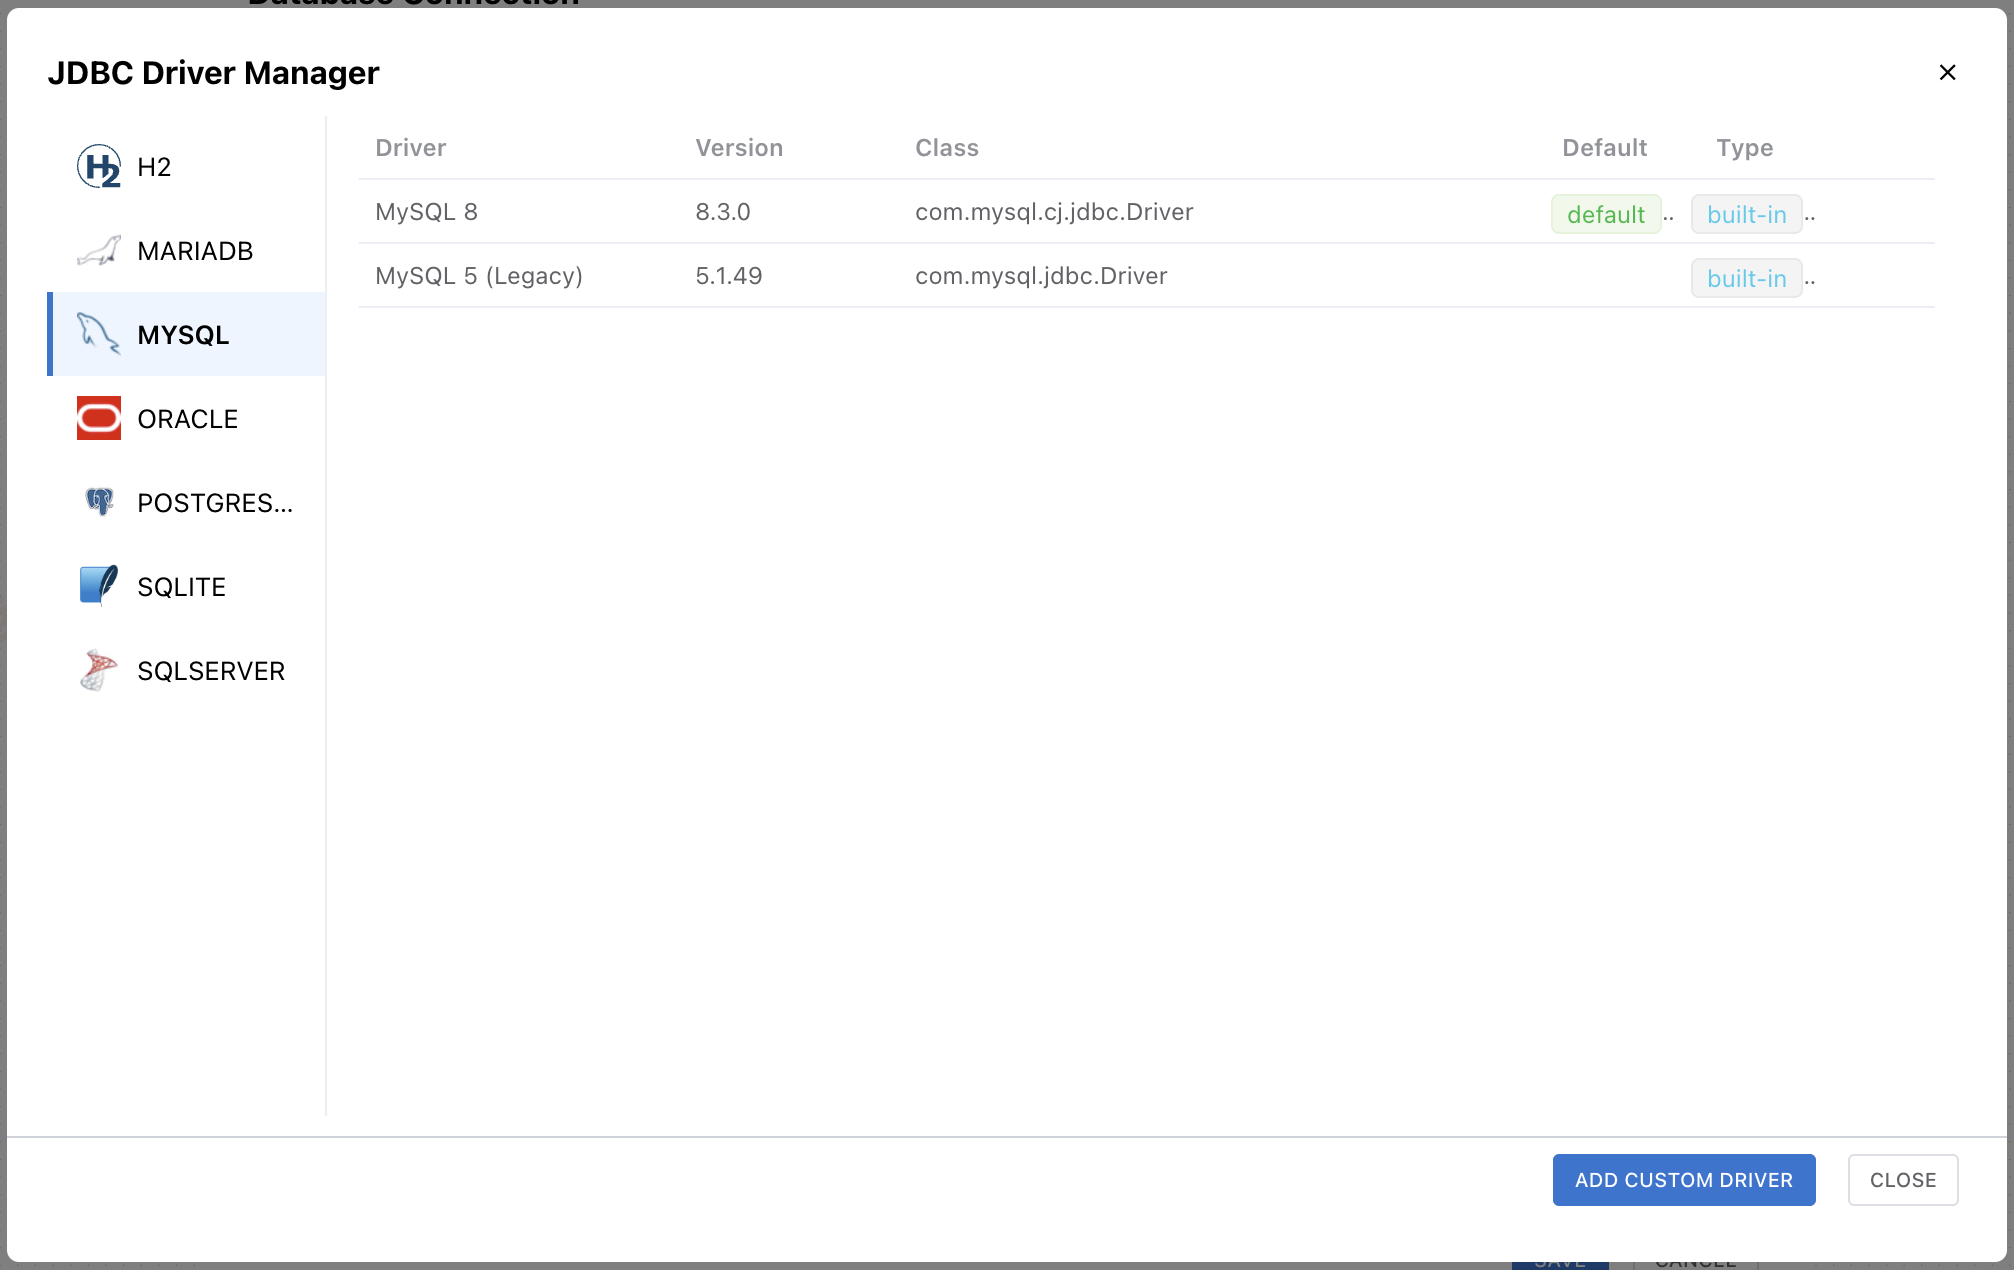Click the JDBC Driver Manager title
This screenshot has width=2014, height=1270.
pyautogui.click(x=213, y=73)
